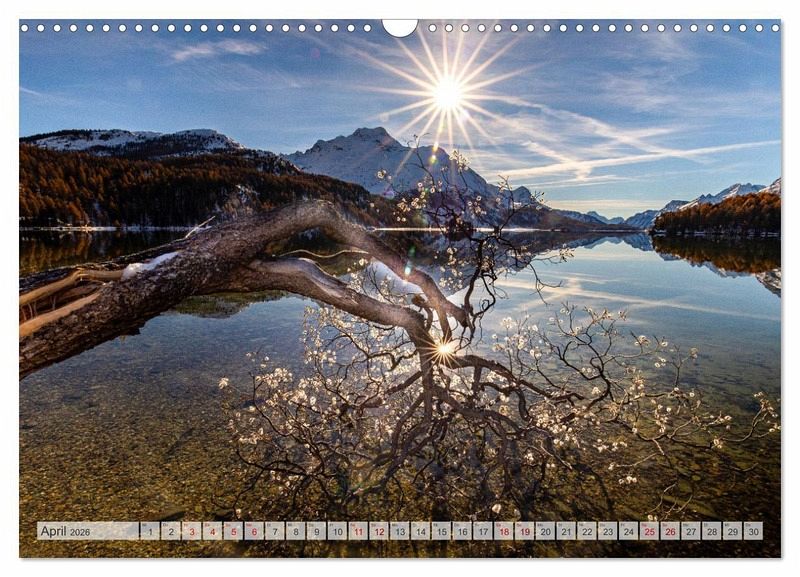Pick the 30 day box
The width and height of the screenshot is (800, 577).
coord(754,531)
